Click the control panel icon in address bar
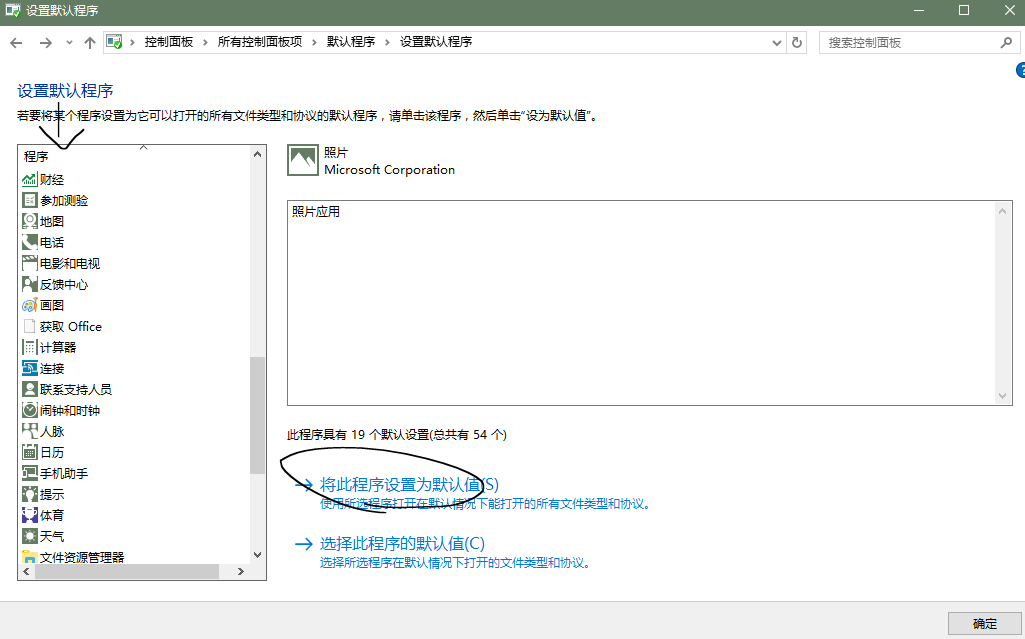Image resolution: width=1025 pixels, height=639 pixels. (114, 42)
